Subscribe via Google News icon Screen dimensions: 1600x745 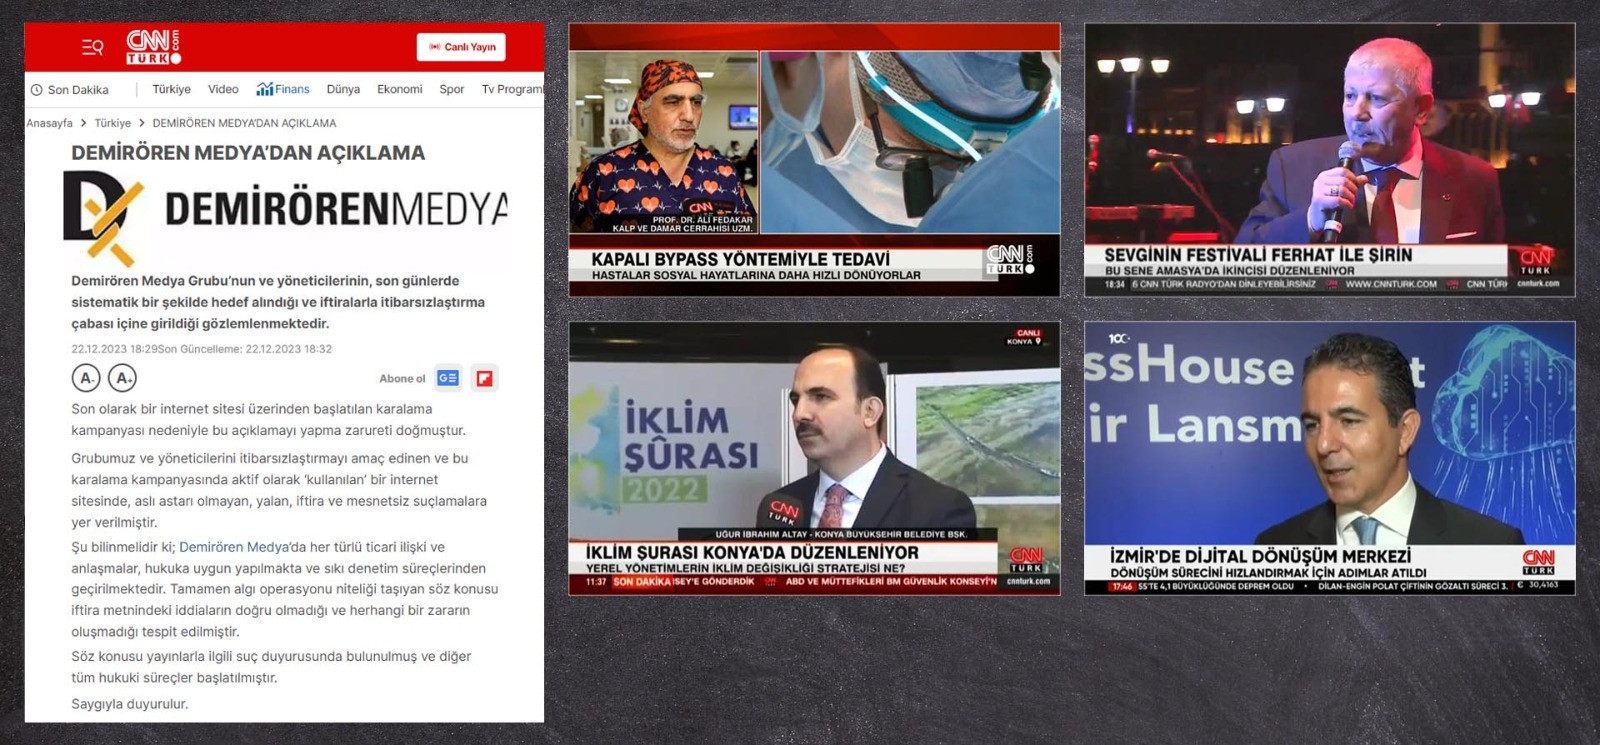448,378
